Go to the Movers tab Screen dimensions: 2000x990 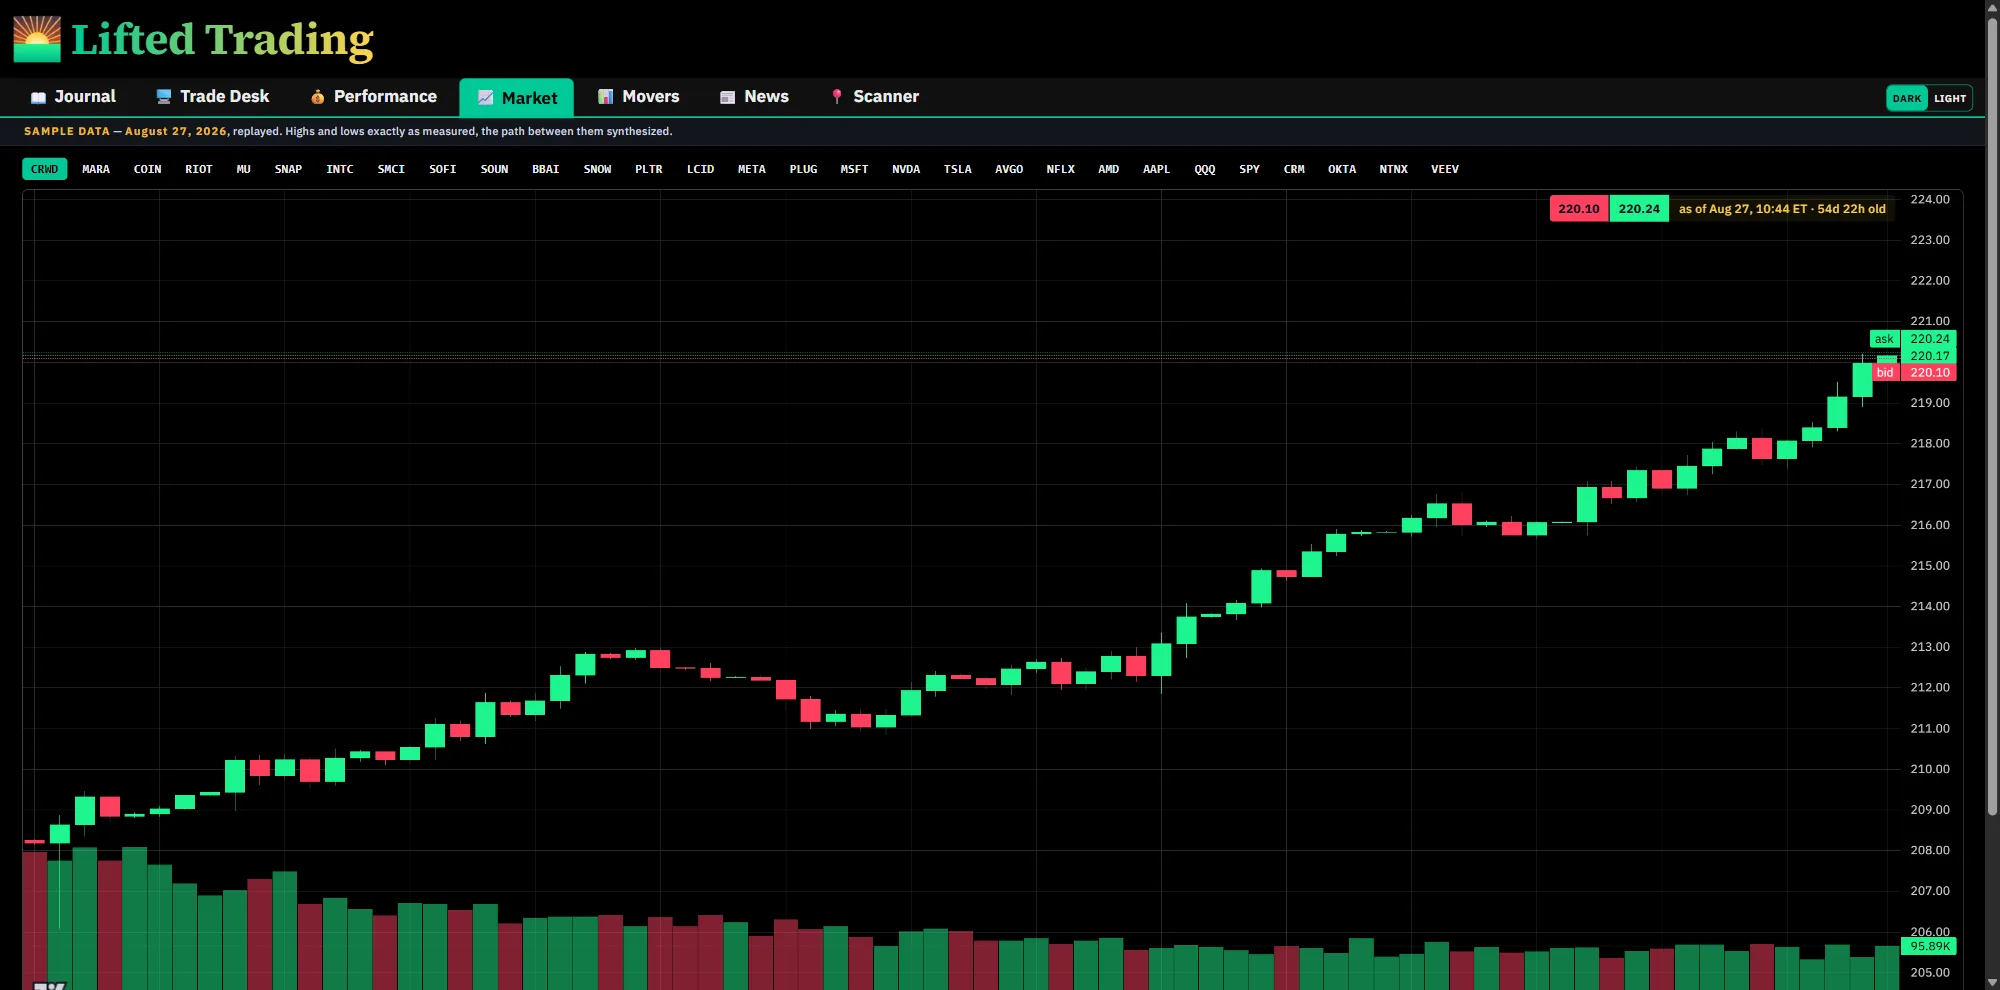[638, 97]
